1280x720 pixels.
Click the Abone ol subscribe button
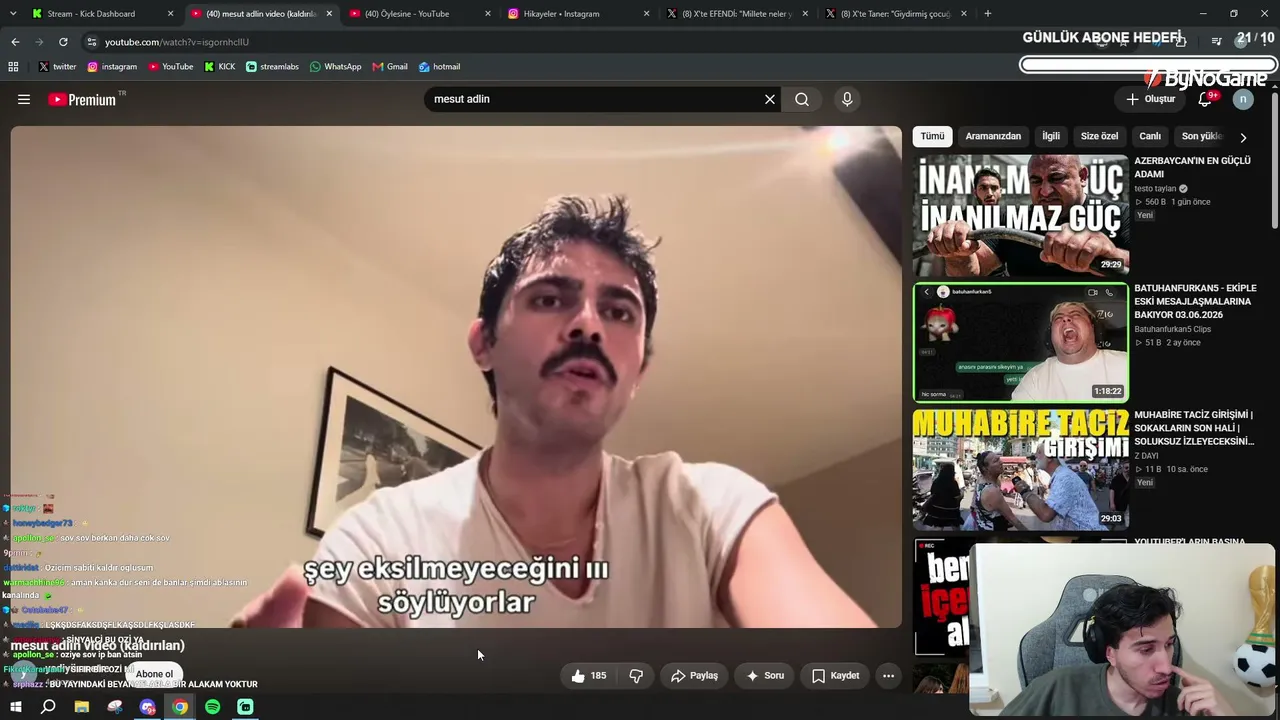[x=154, y=674]
